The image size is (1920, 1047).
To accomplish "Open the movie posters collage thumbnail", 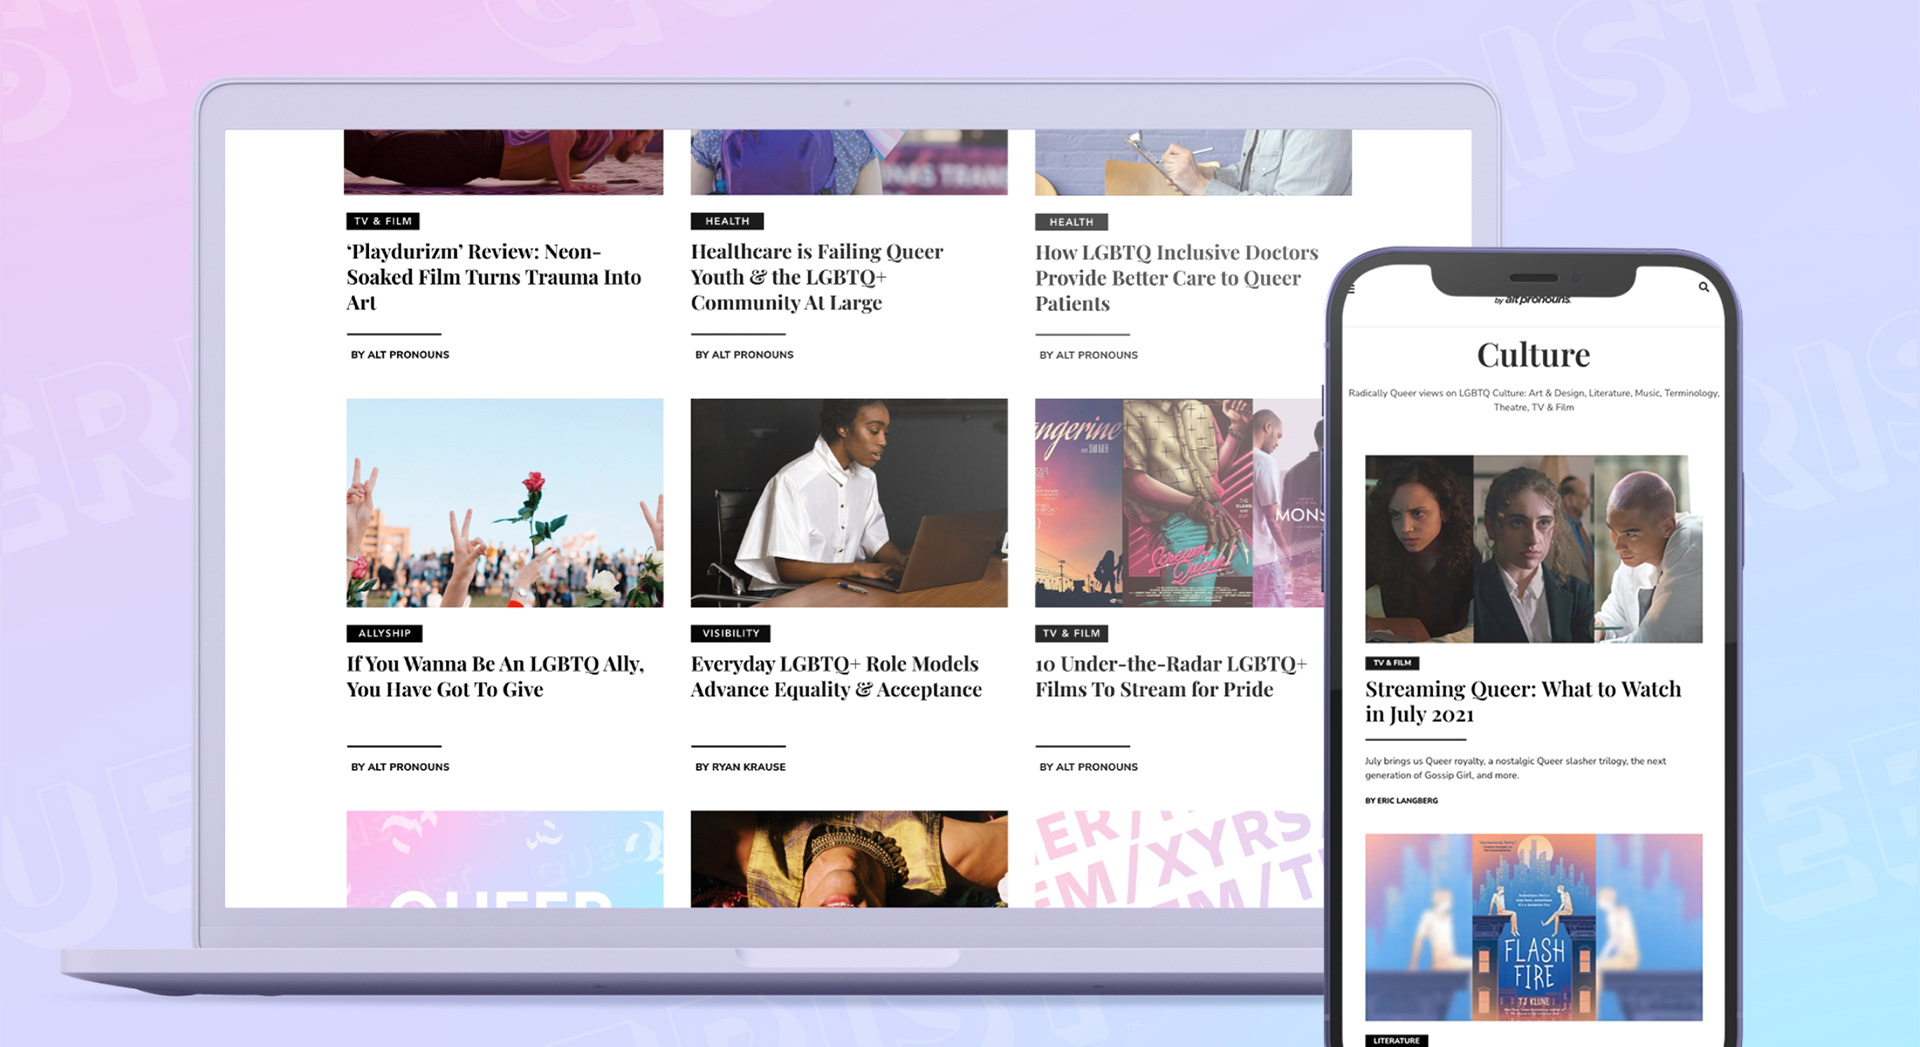I will click(1179, 503).
